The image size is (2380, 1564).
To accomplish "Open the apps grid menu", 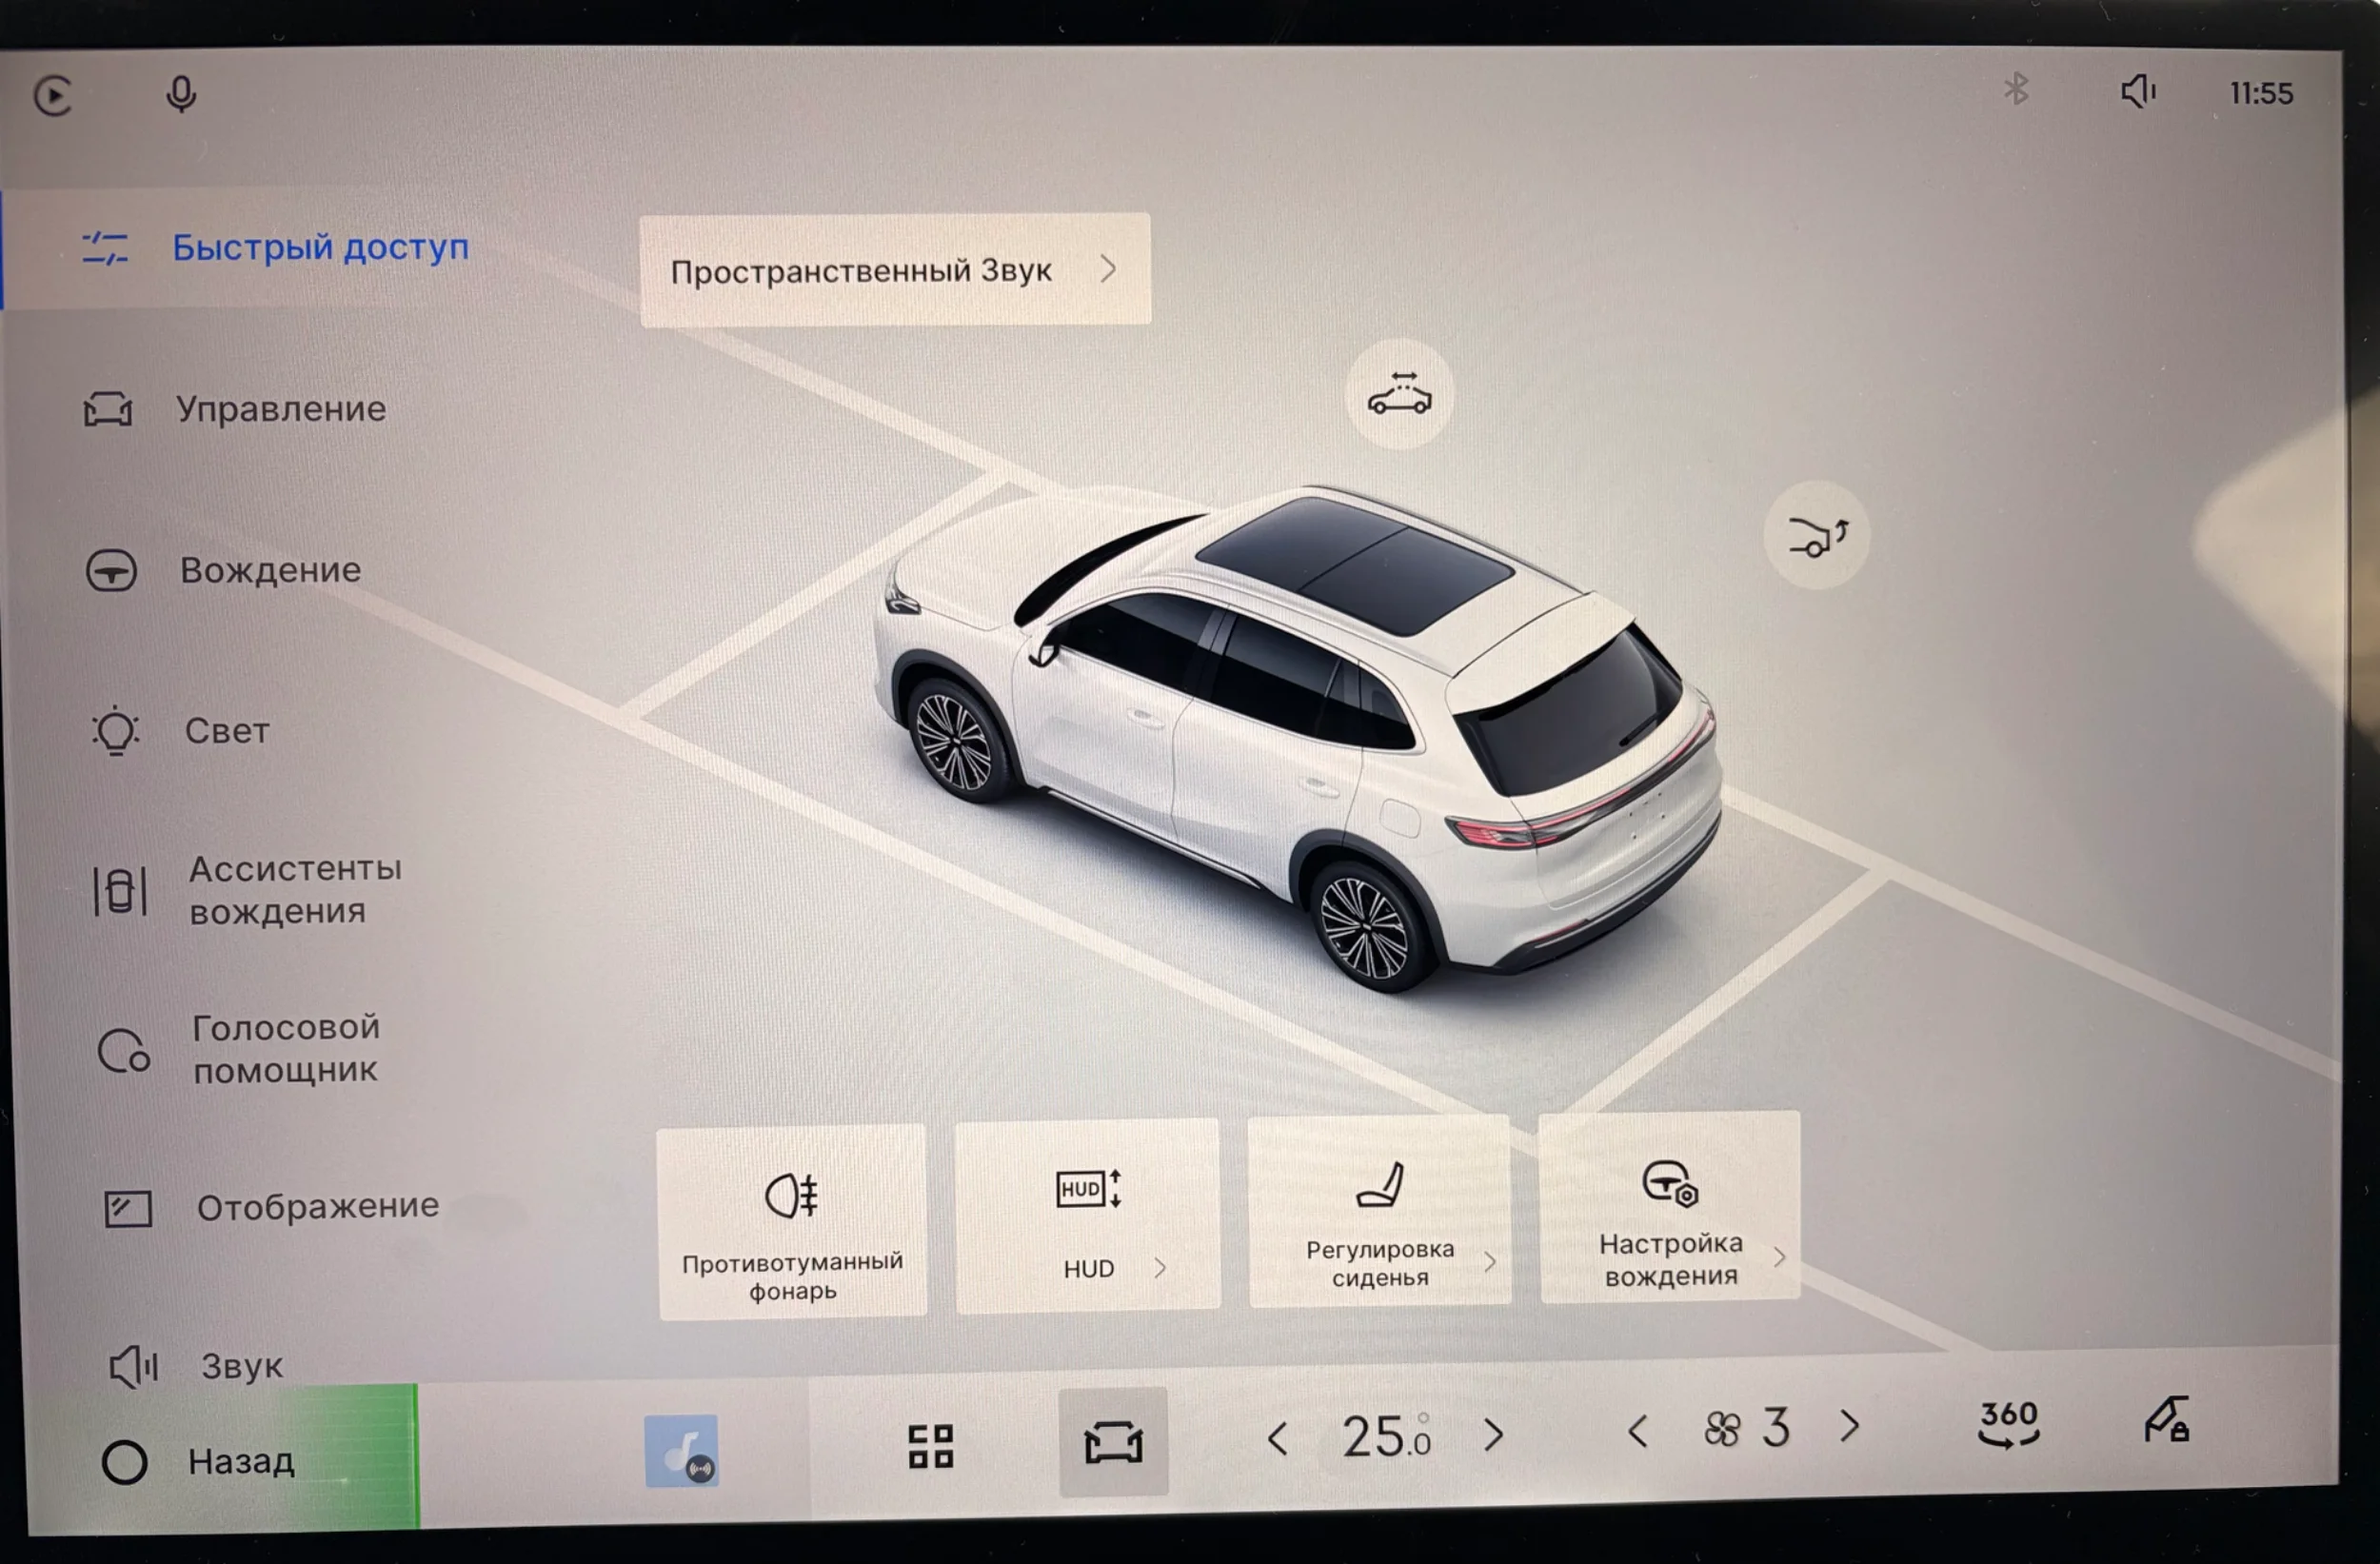I will pyautogui.click(x=930, y=1446).
